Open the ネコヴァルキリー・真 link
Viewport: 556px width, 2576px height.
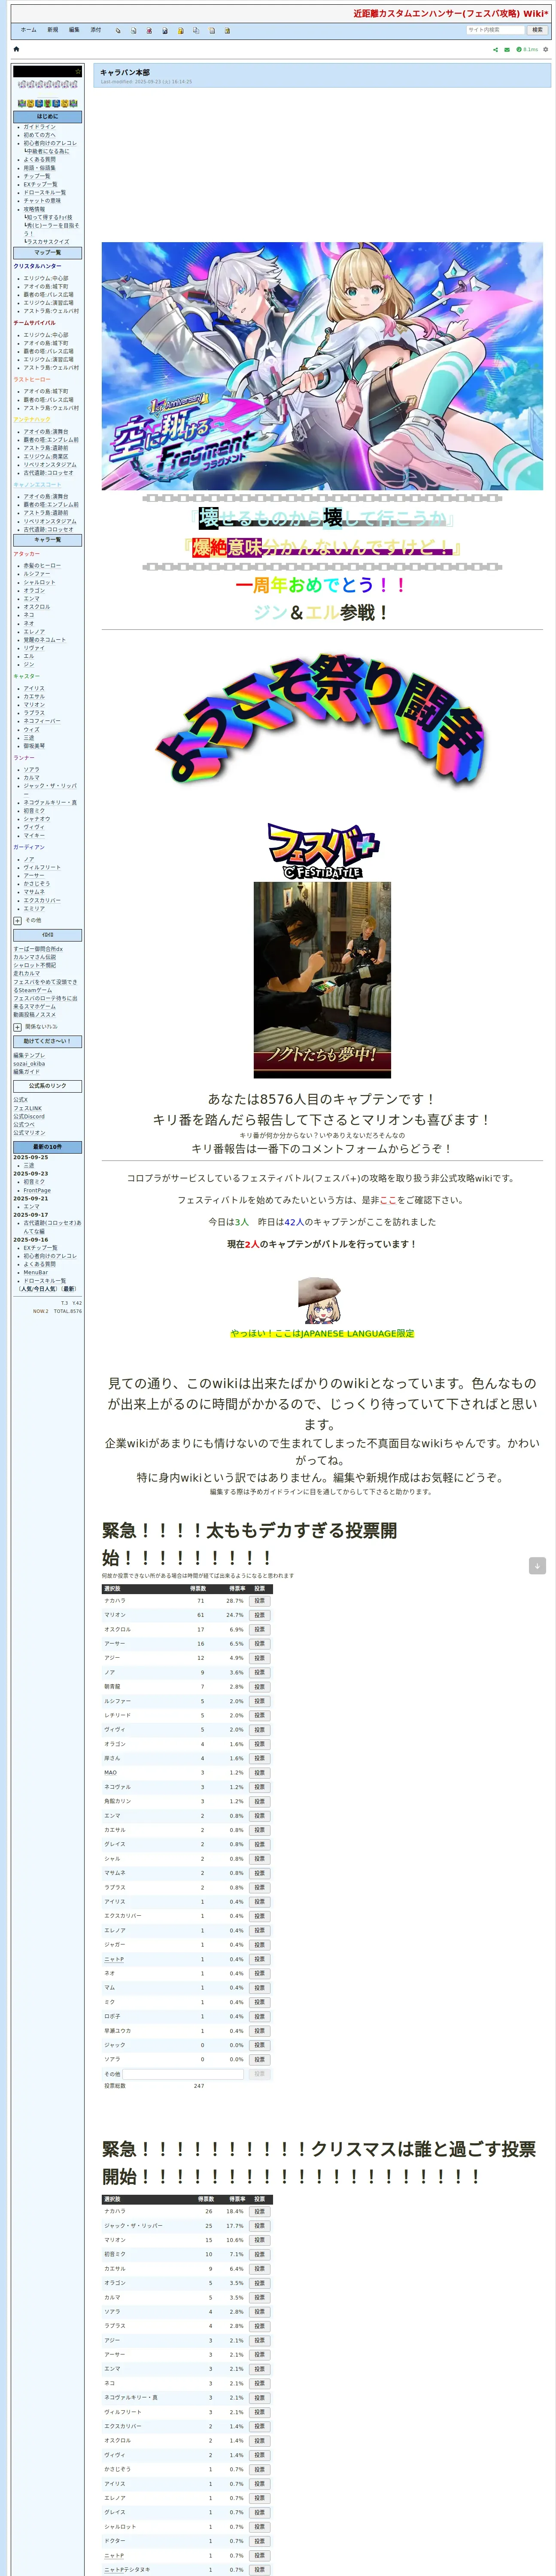coord(50,803)
